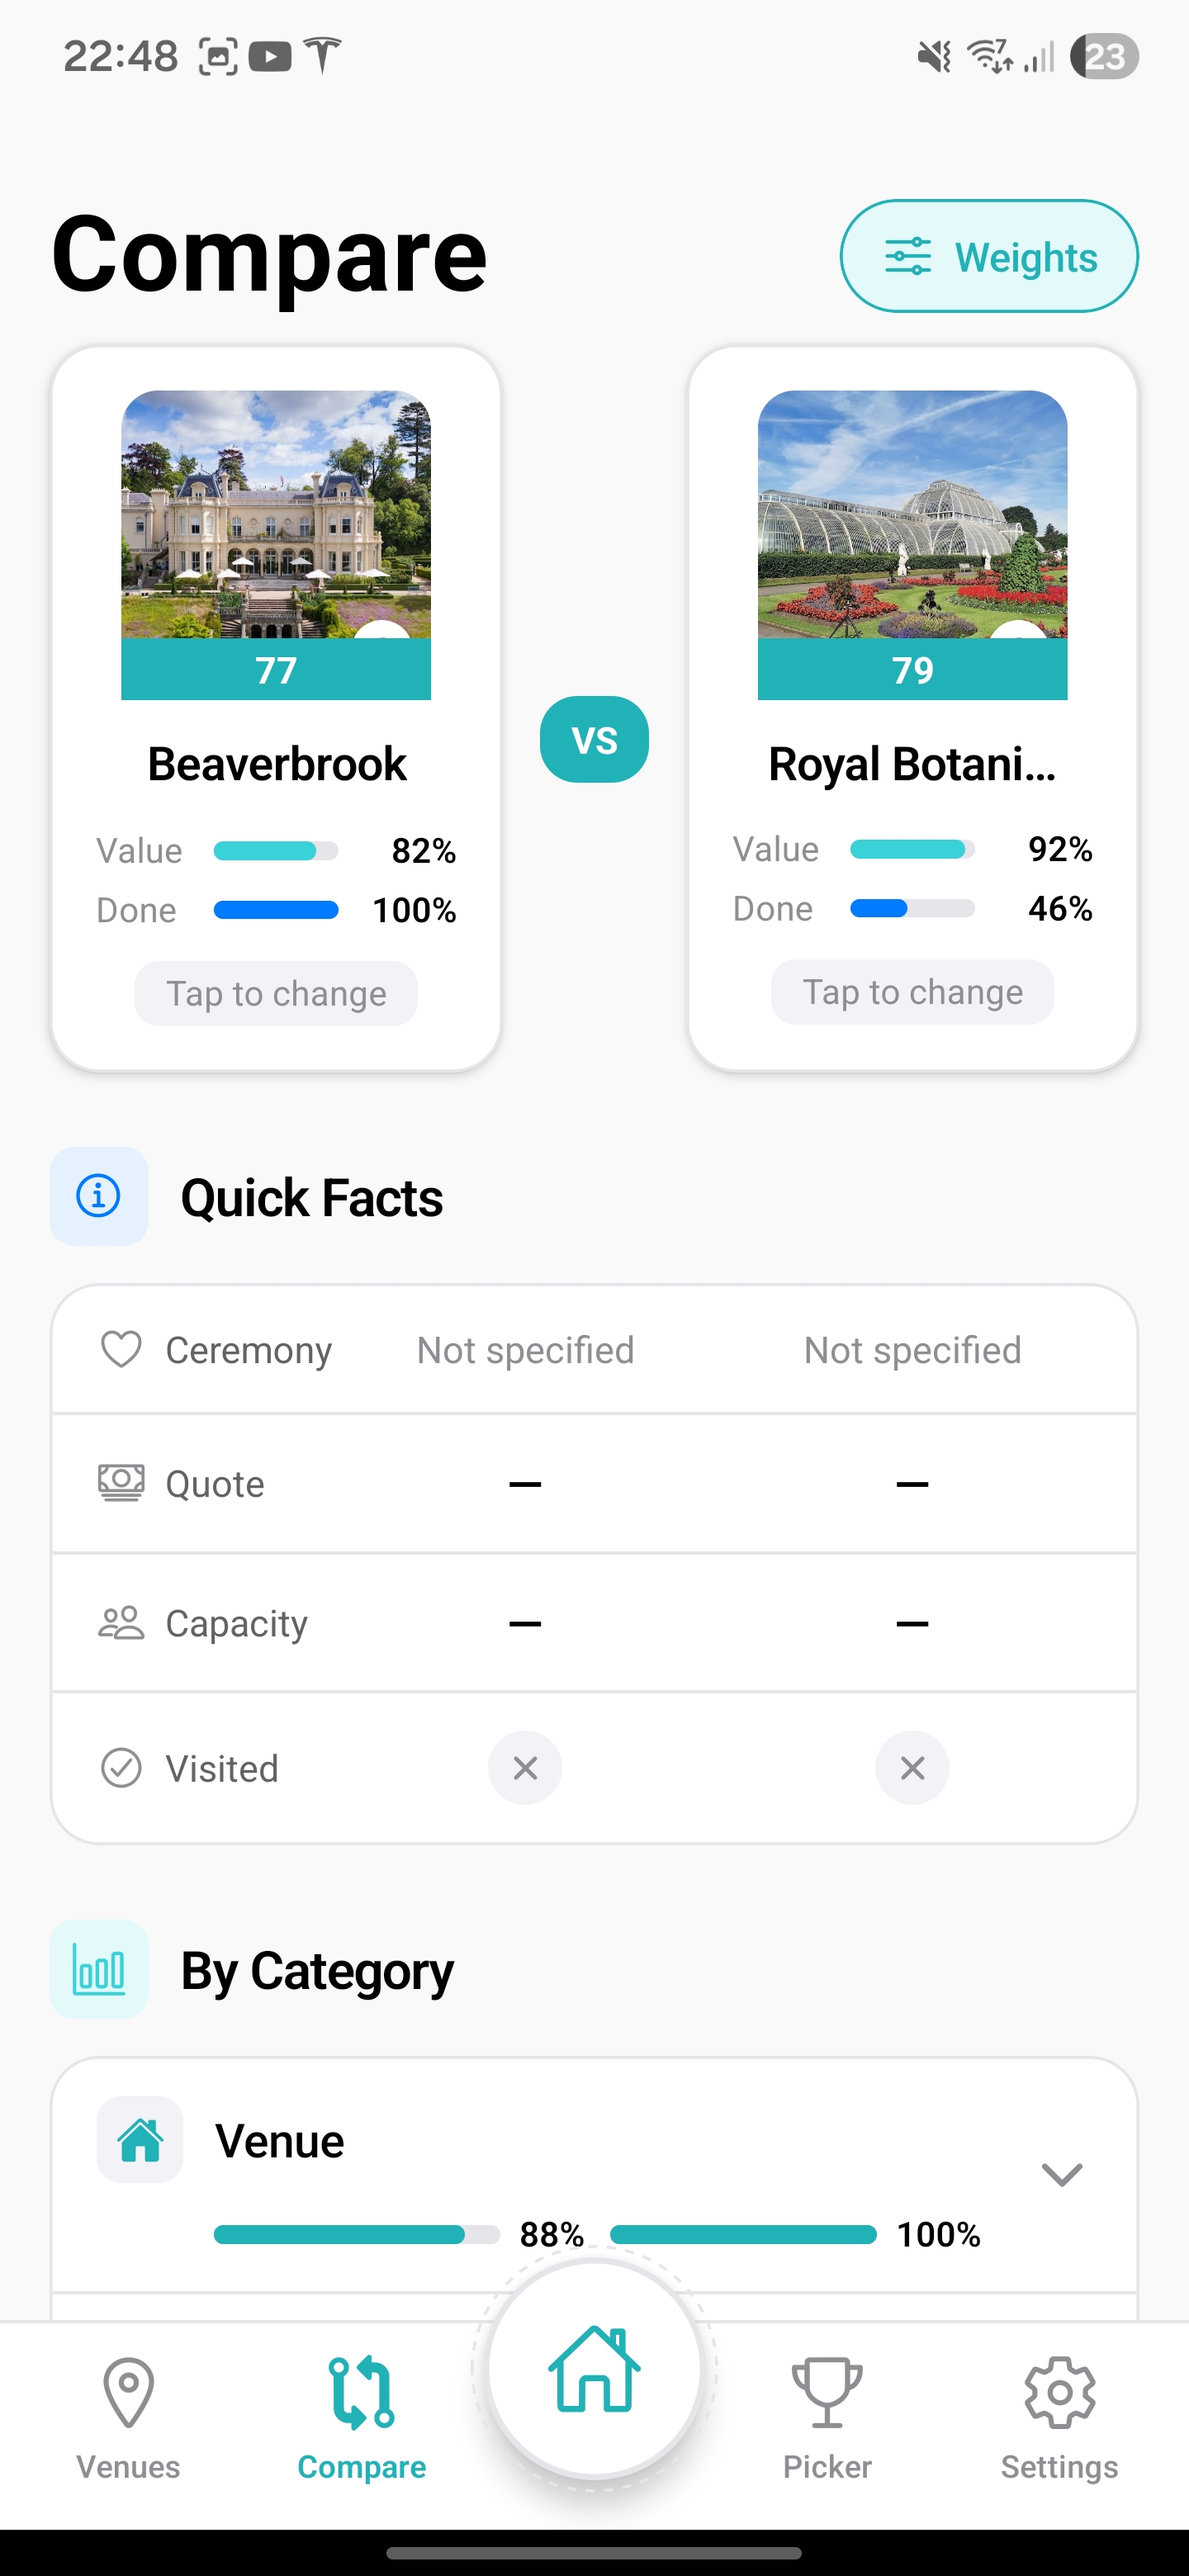Image resolution: width=1189 pixels, height=2576 pixels.
Task: Click the Beaverbrook Value progress bar
Action: pyautogui.click(x=276, y=851)
